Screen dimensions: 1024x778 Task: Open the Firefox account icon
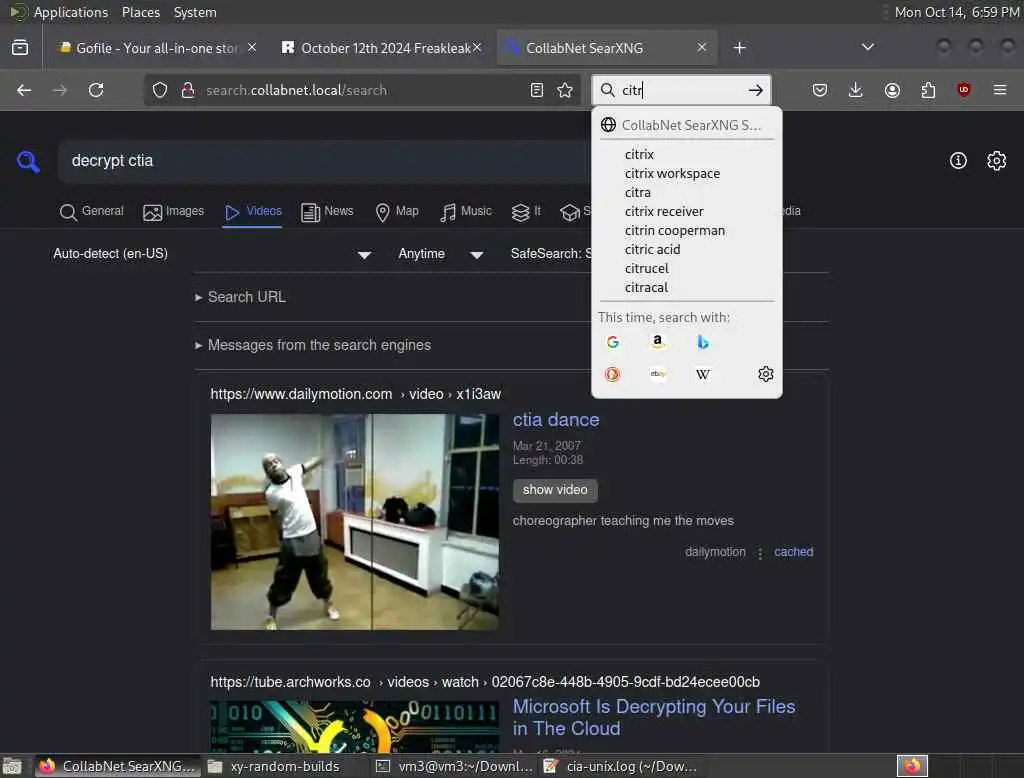pyautogui.click(x=892, y=90)
